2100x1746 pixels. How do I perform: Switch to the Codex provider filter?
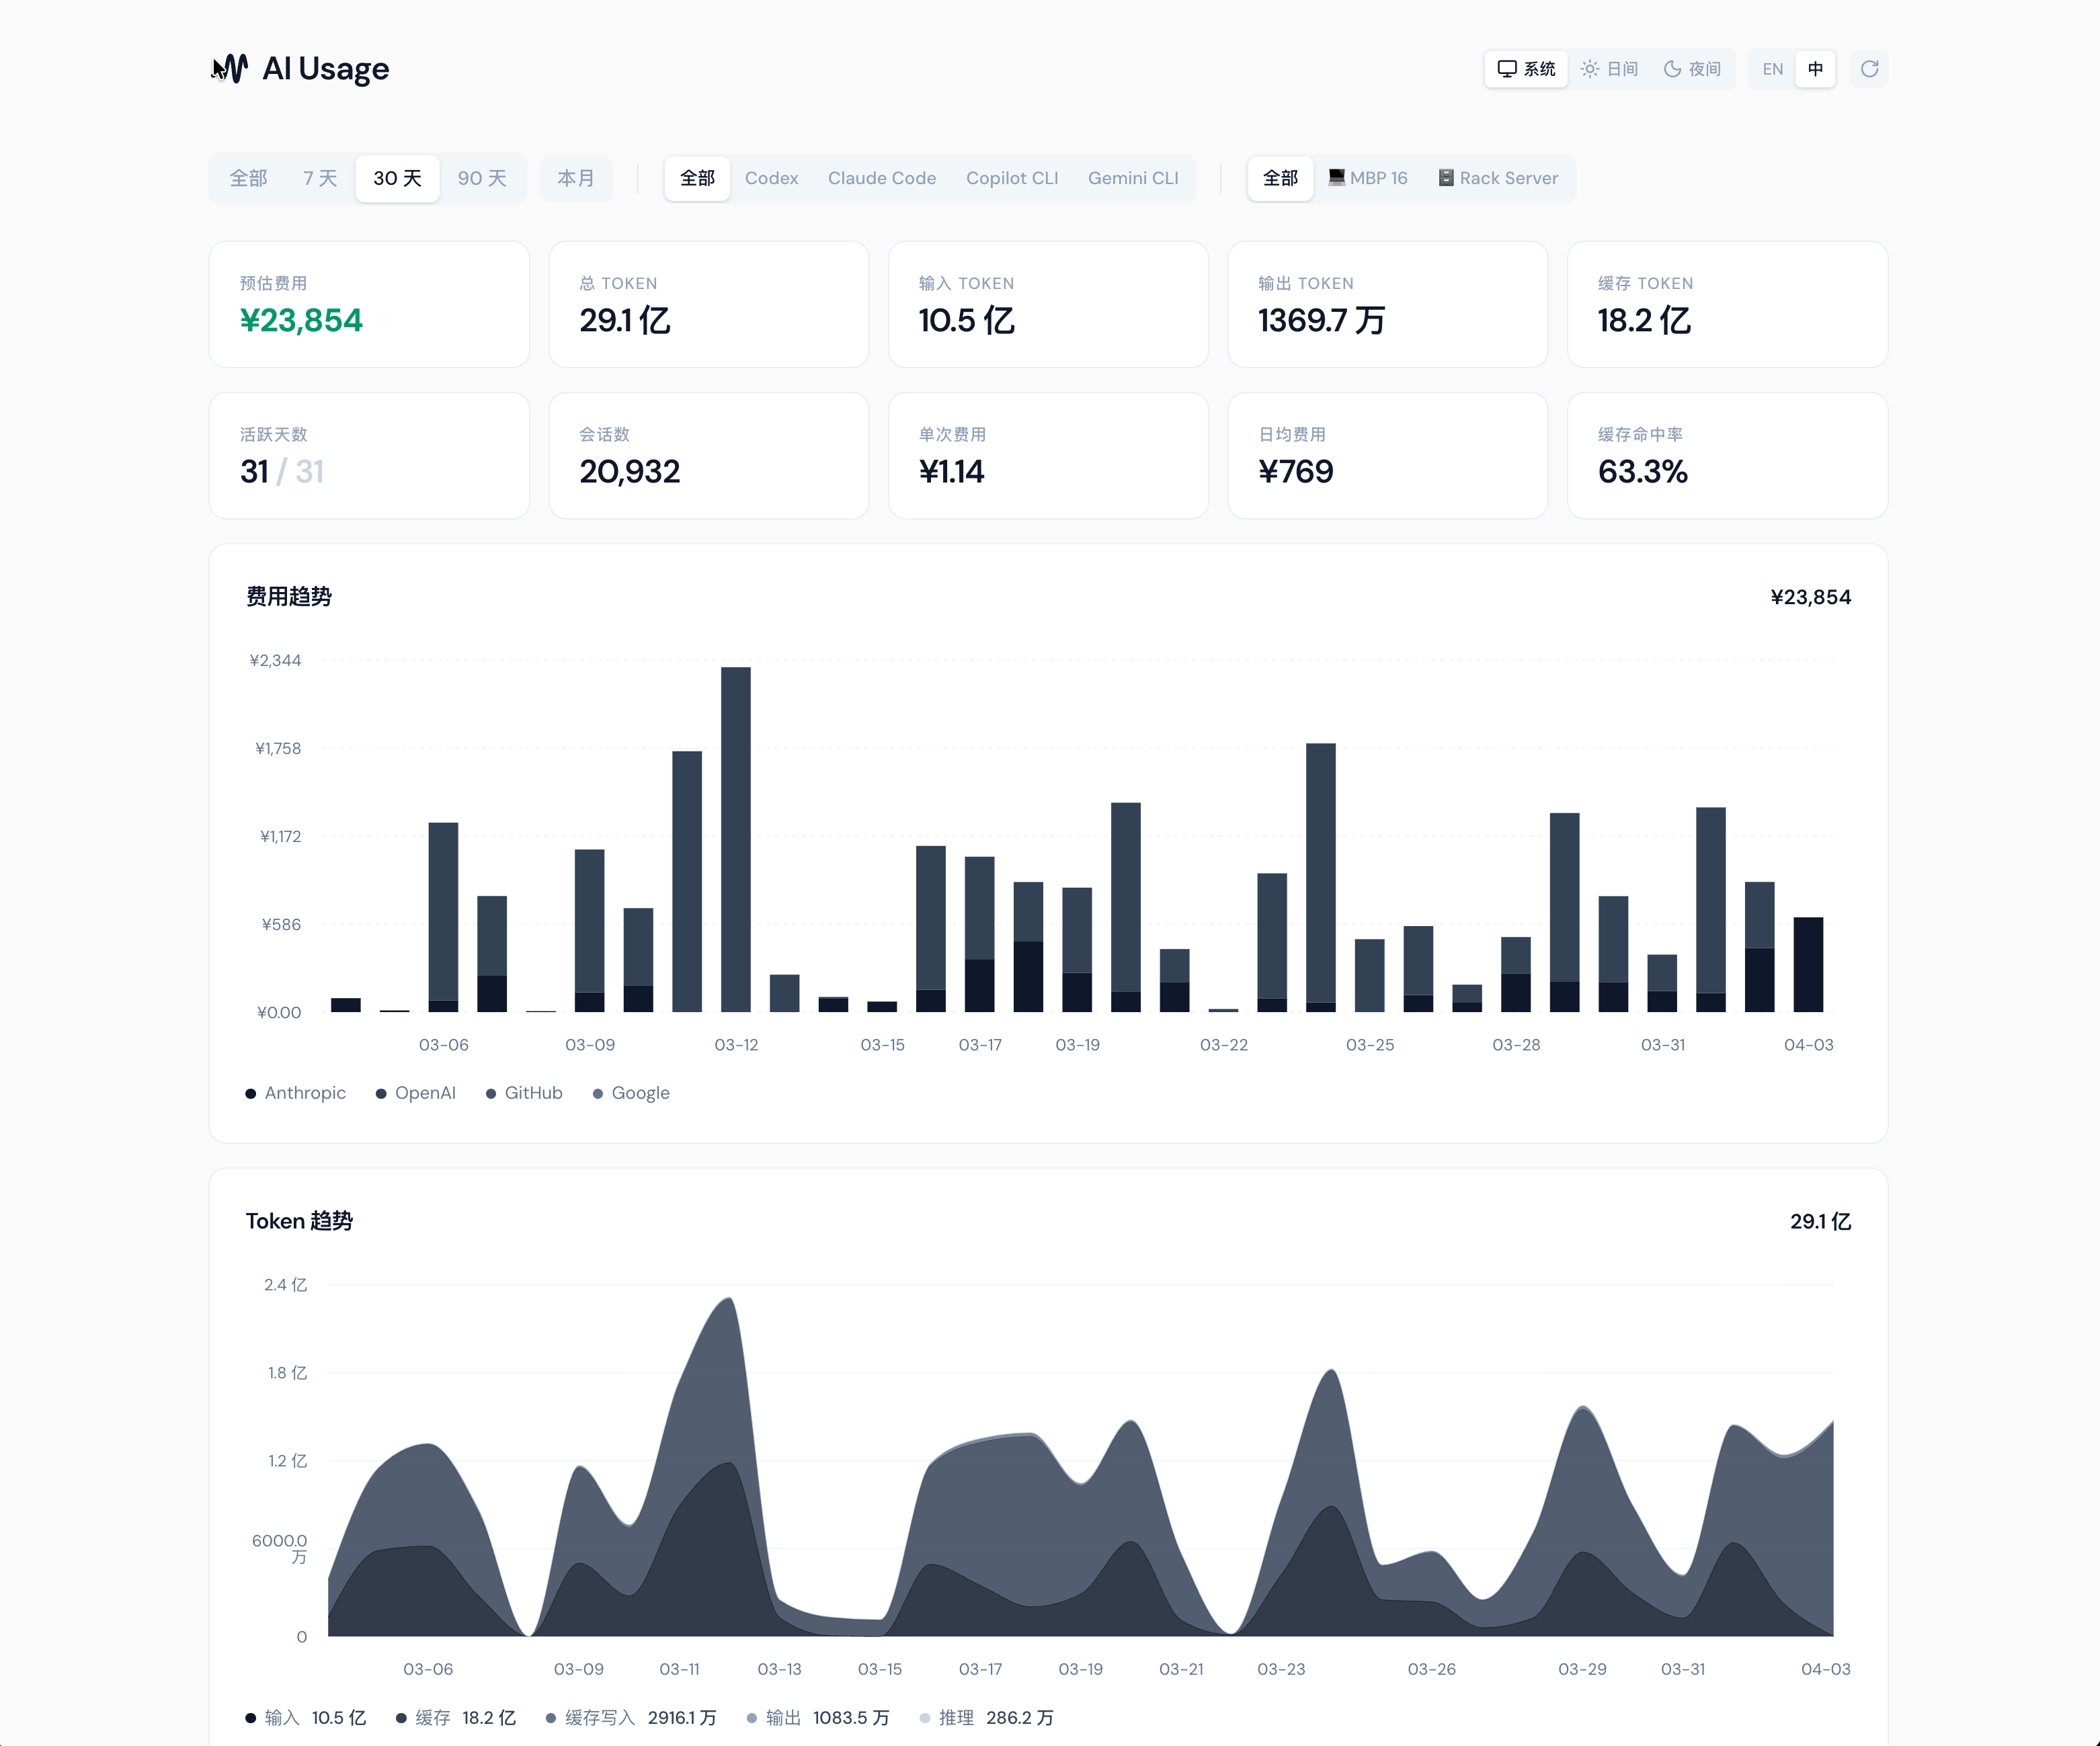click(x=771, y=178)
